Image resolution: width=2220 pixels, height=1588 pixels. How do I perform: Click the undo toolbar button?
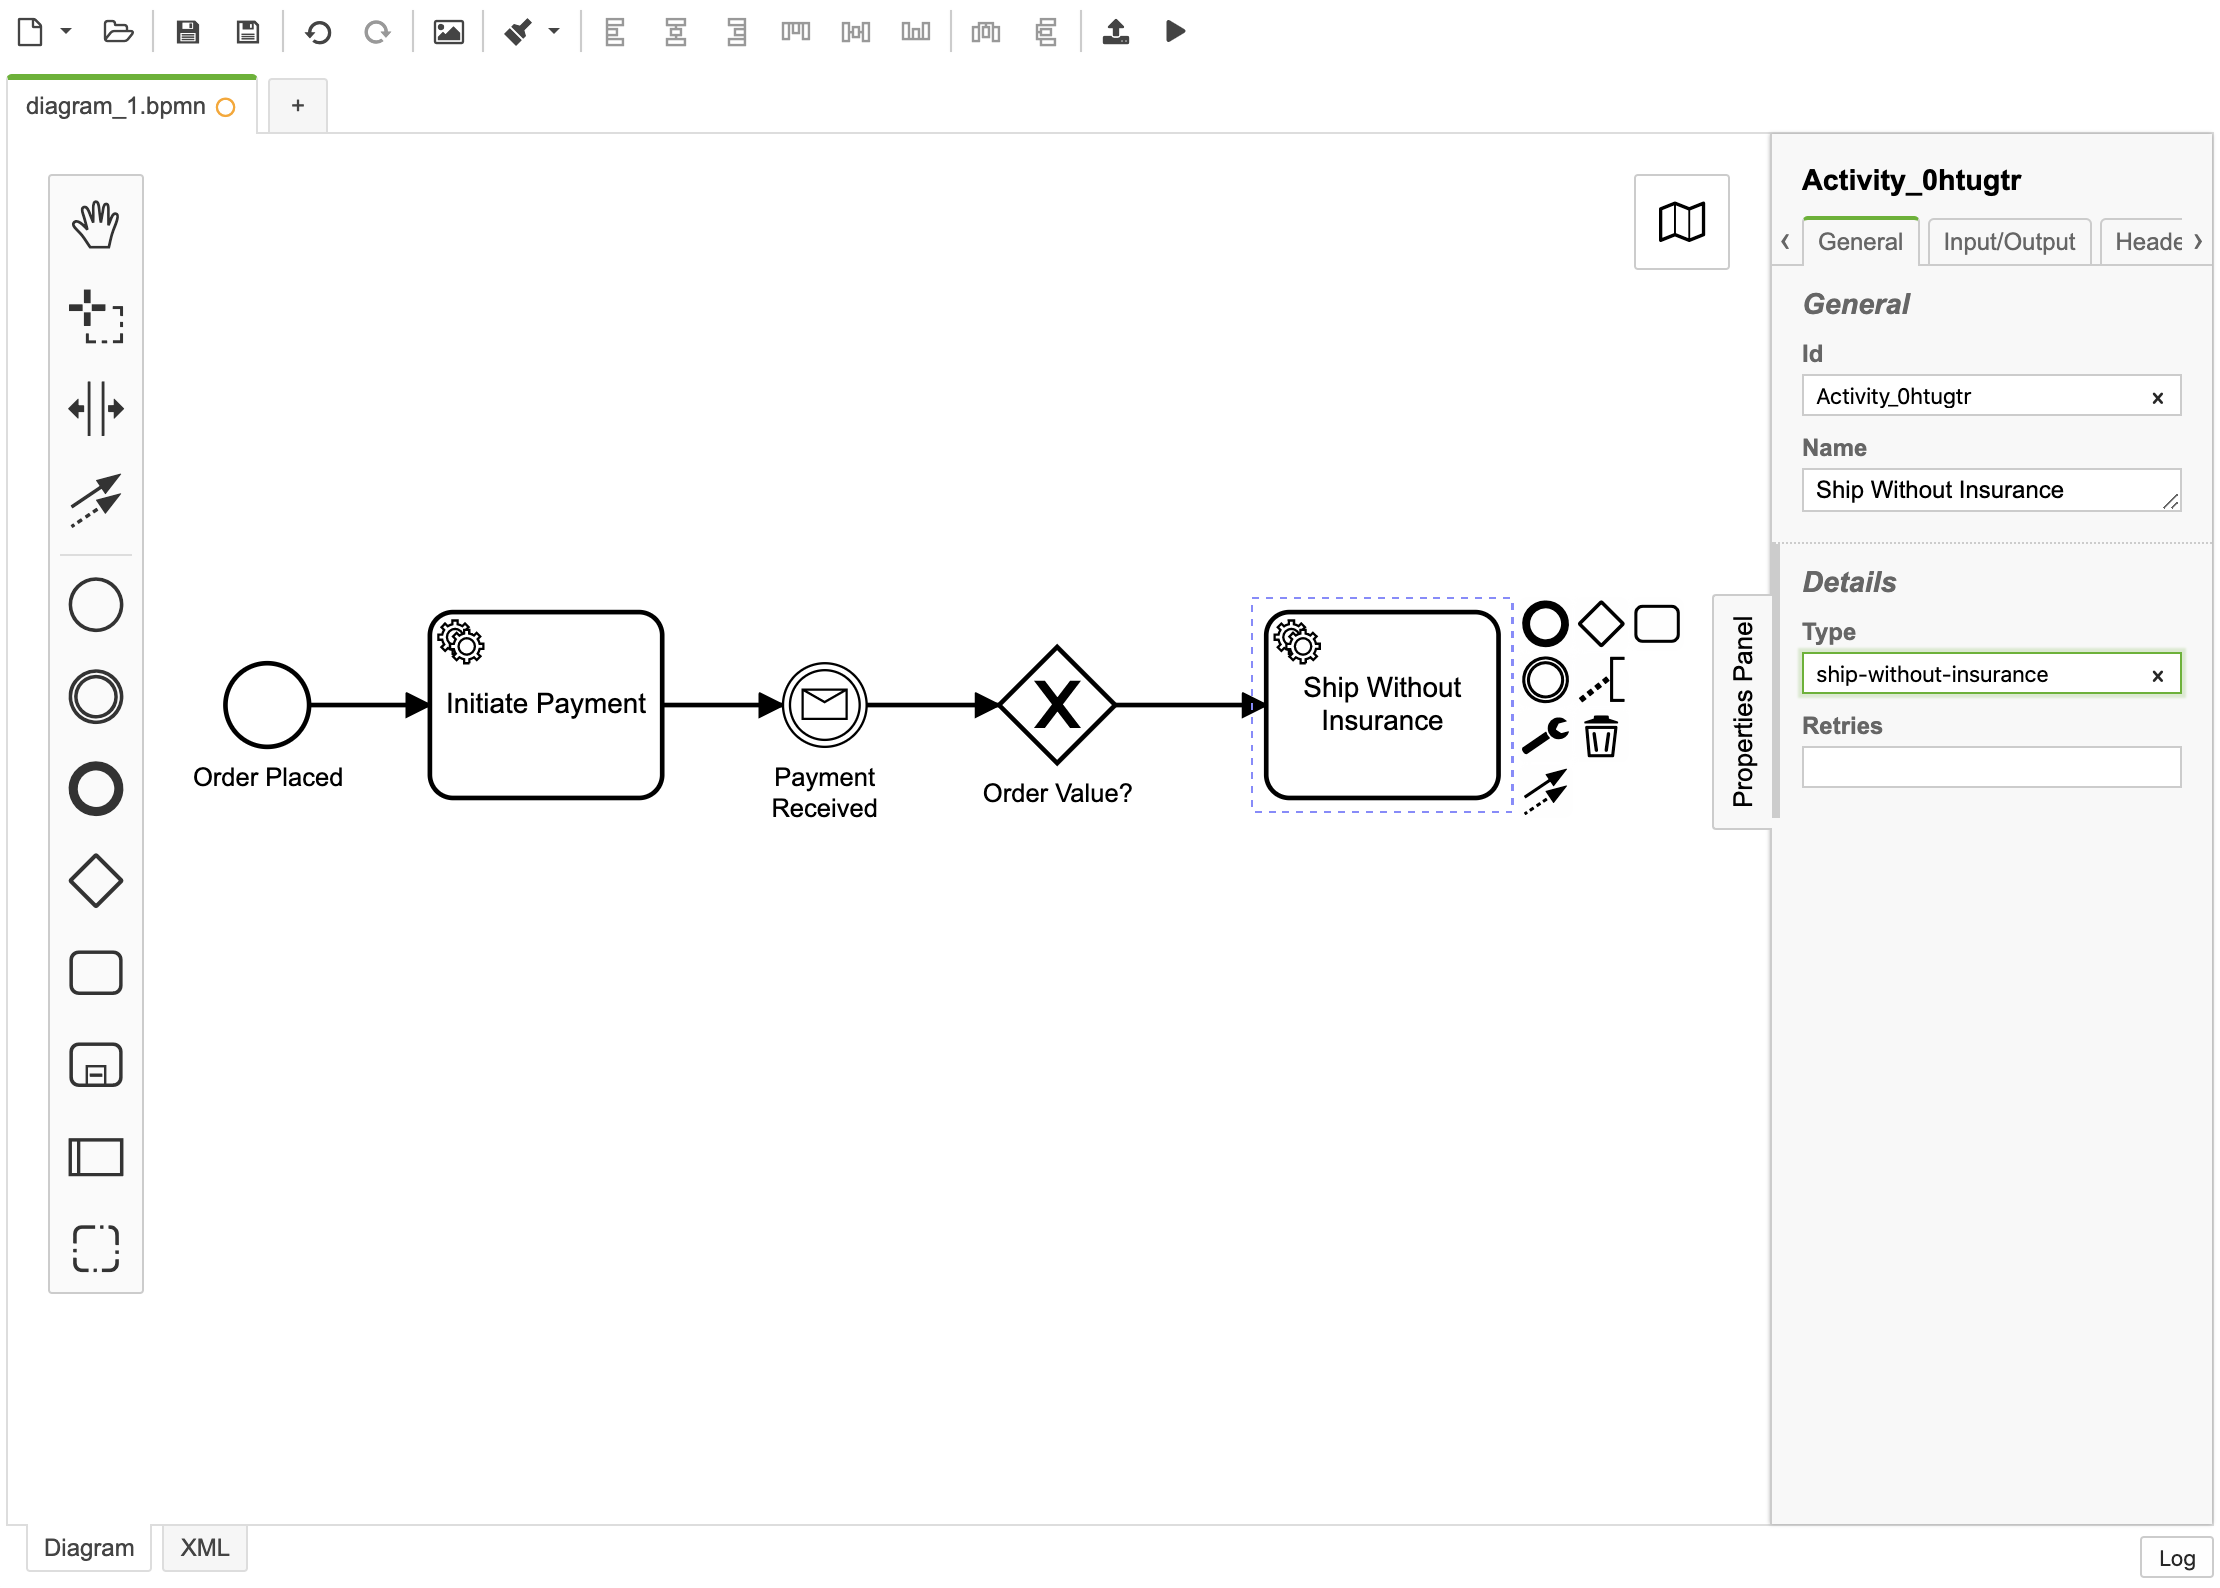316,33
